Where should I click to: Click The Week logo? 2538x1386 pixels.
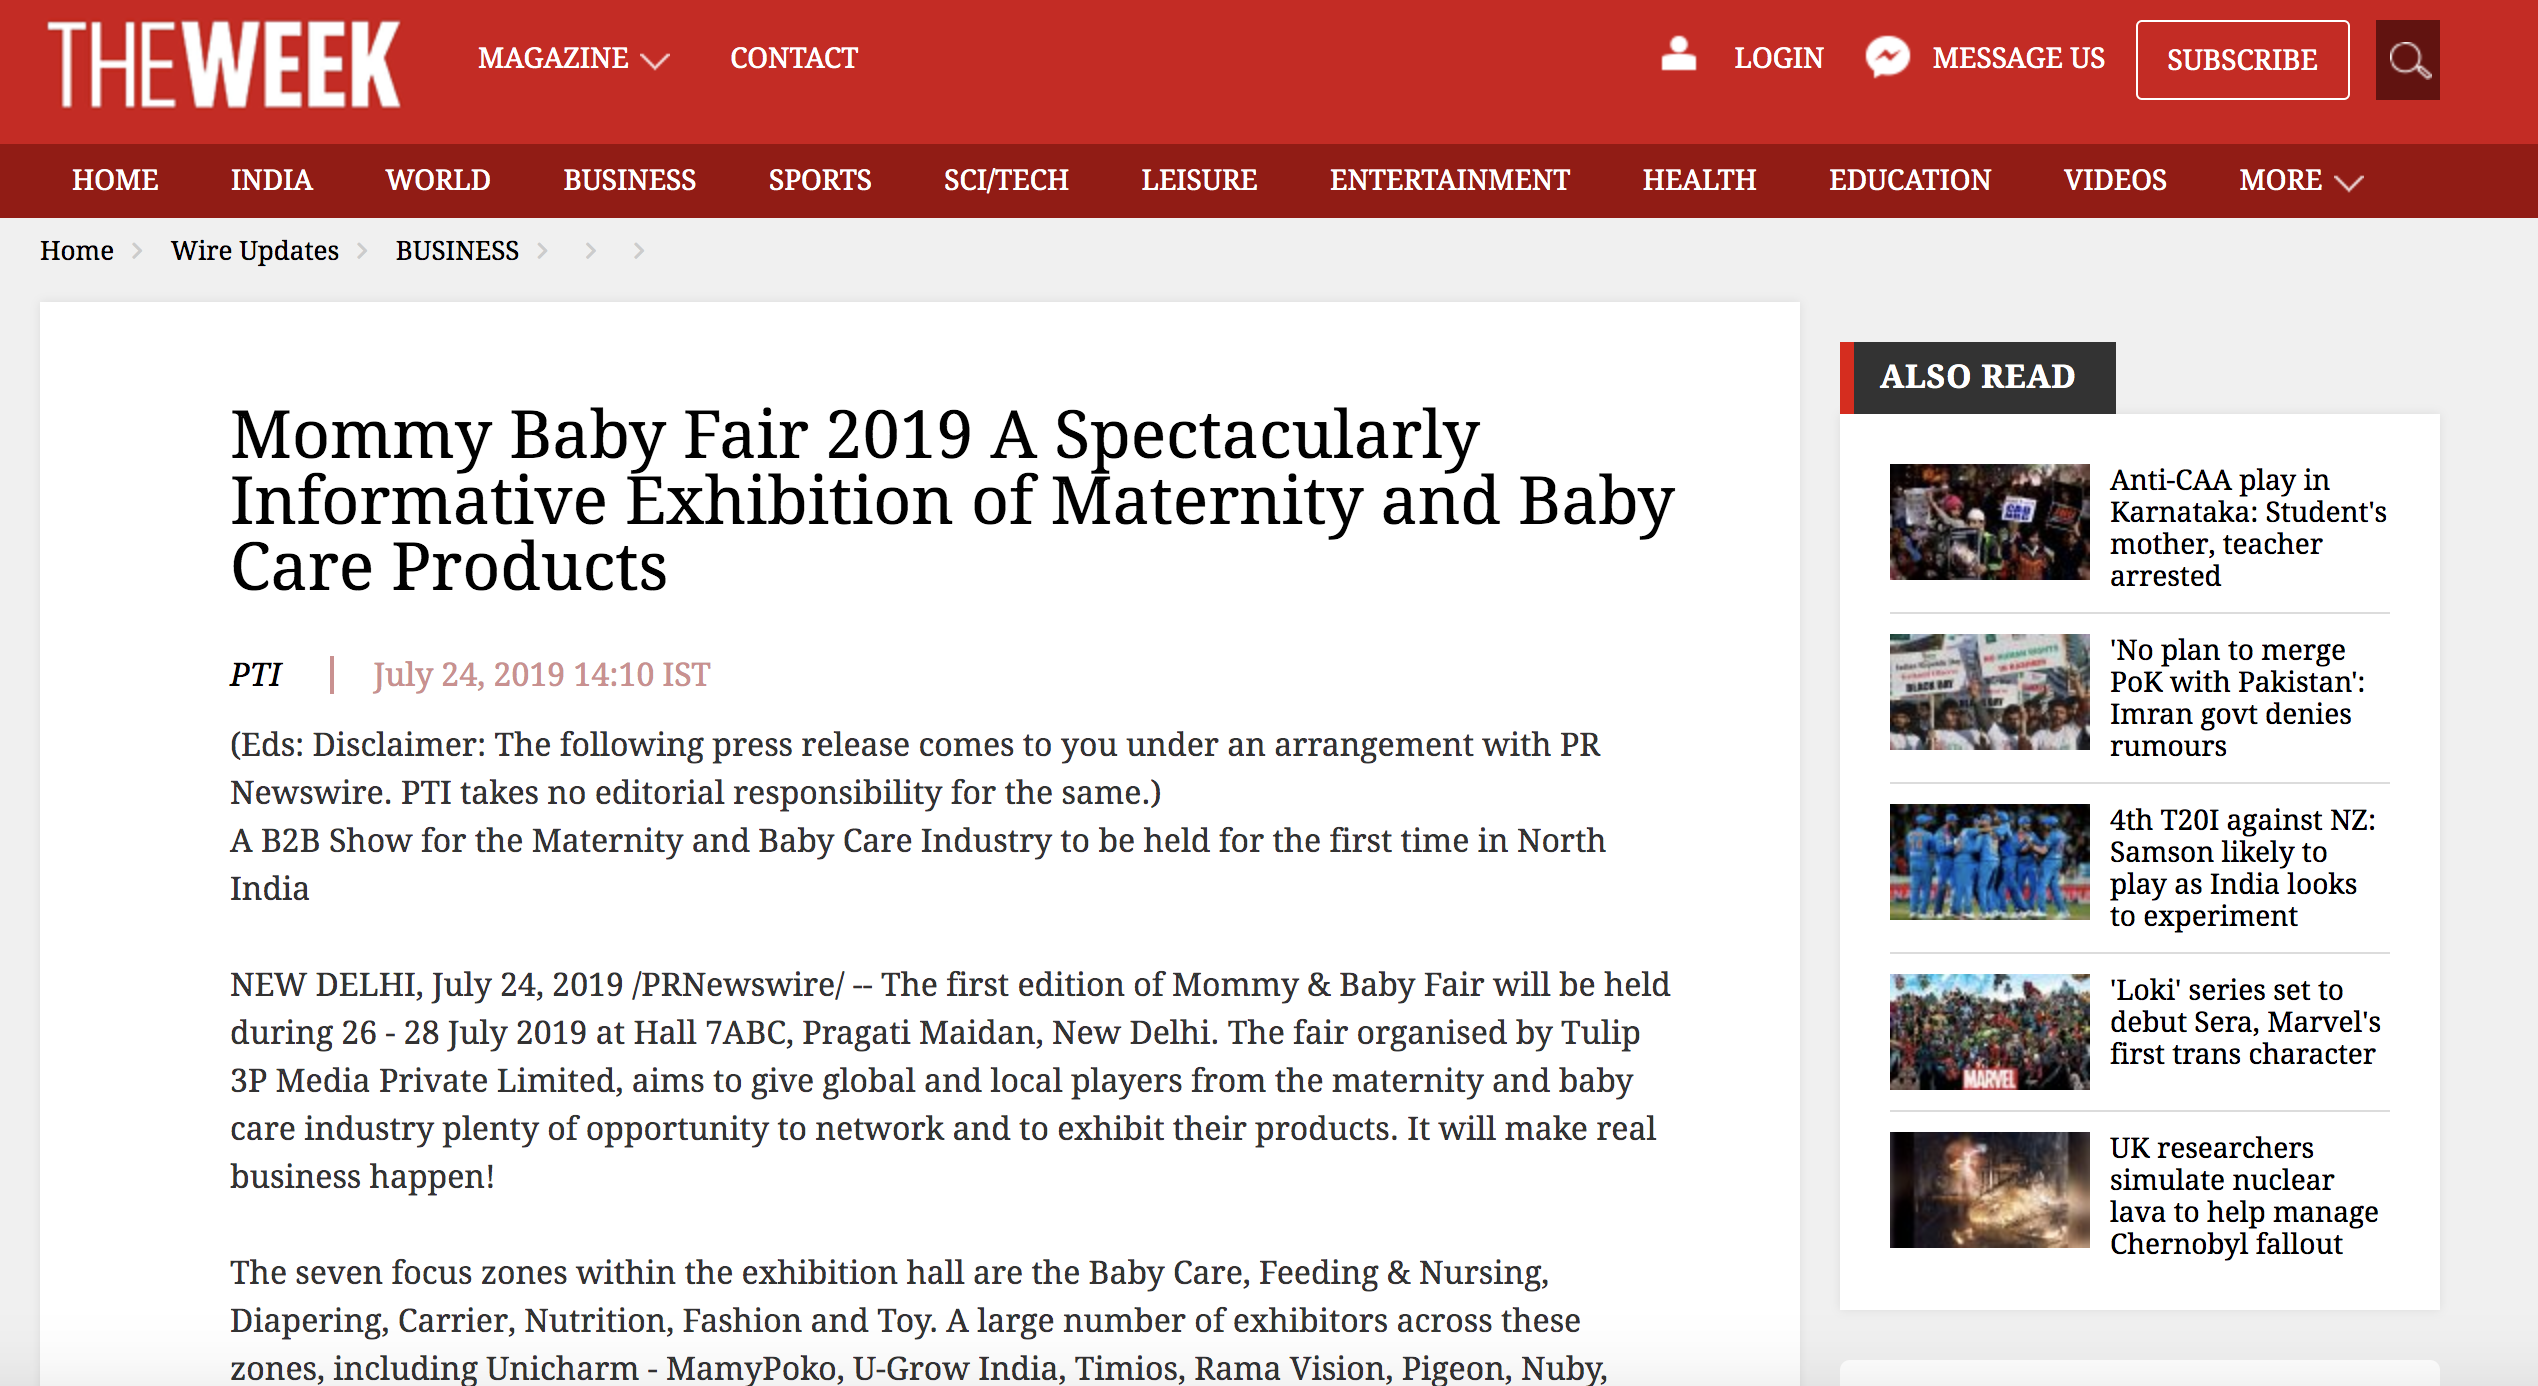pos(224,64)
